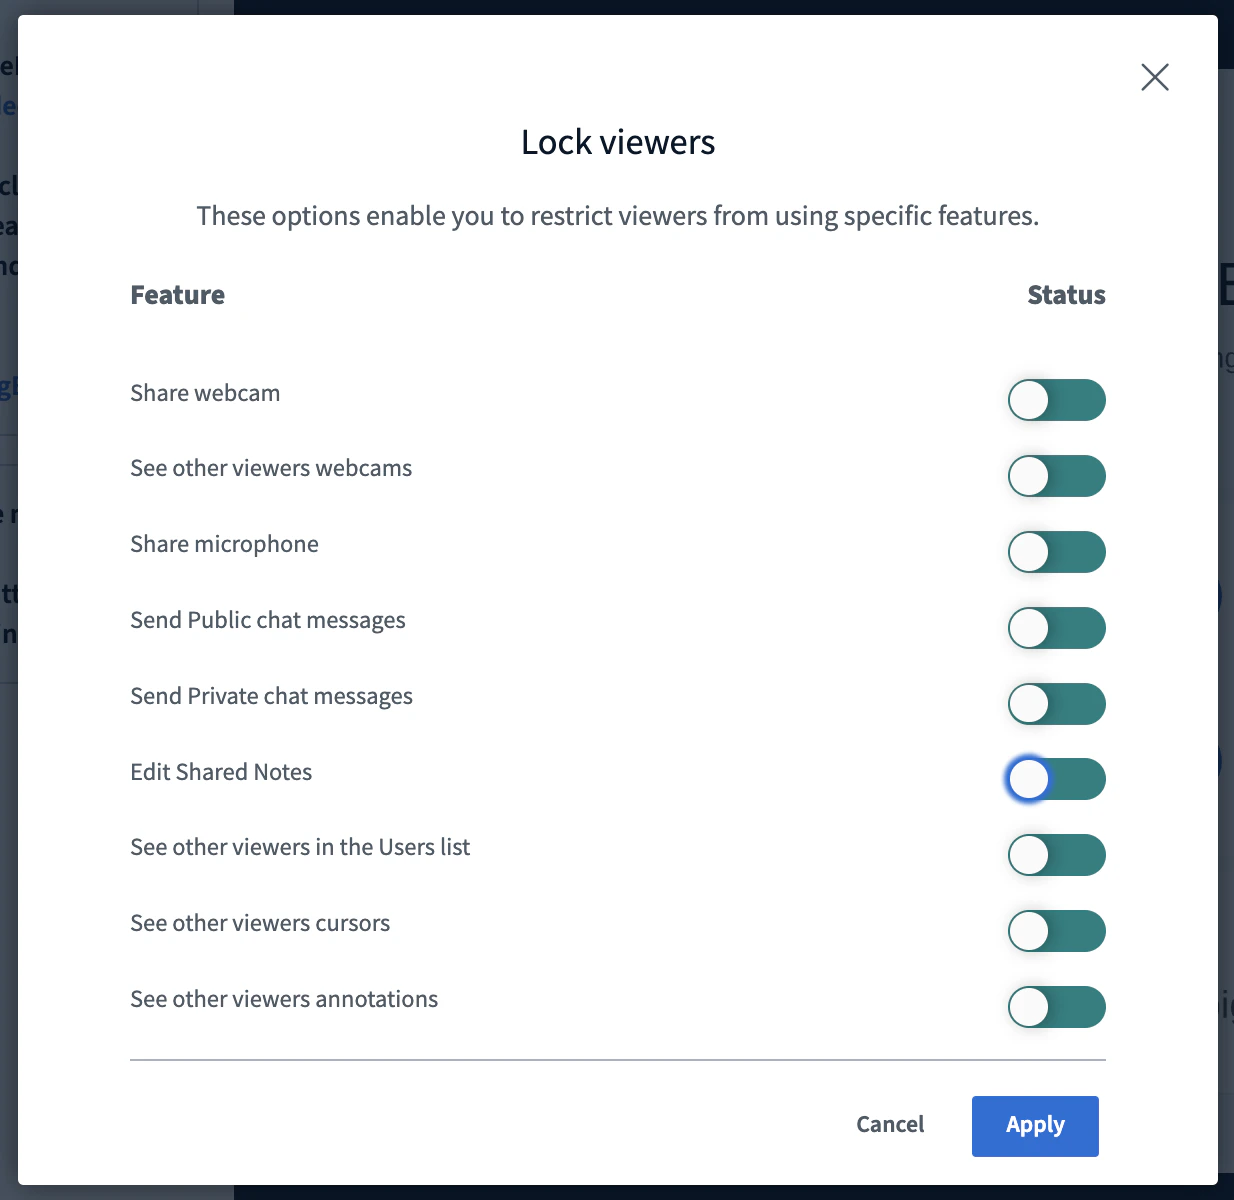This screenshot has width=1234, height=1200.
Task: Toggle See other viewers cursors
Action: pyautogui.click(x=1056, y=931)
